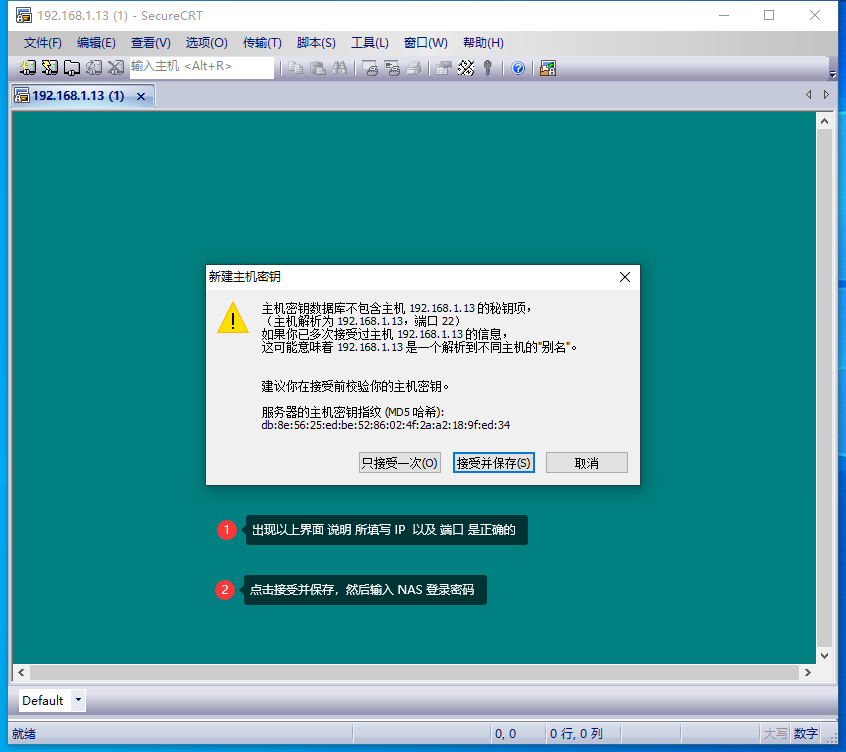Maximize the SecureCRT window
The height and width of the screenshot is (752, 846).
(x=769, y=15)
